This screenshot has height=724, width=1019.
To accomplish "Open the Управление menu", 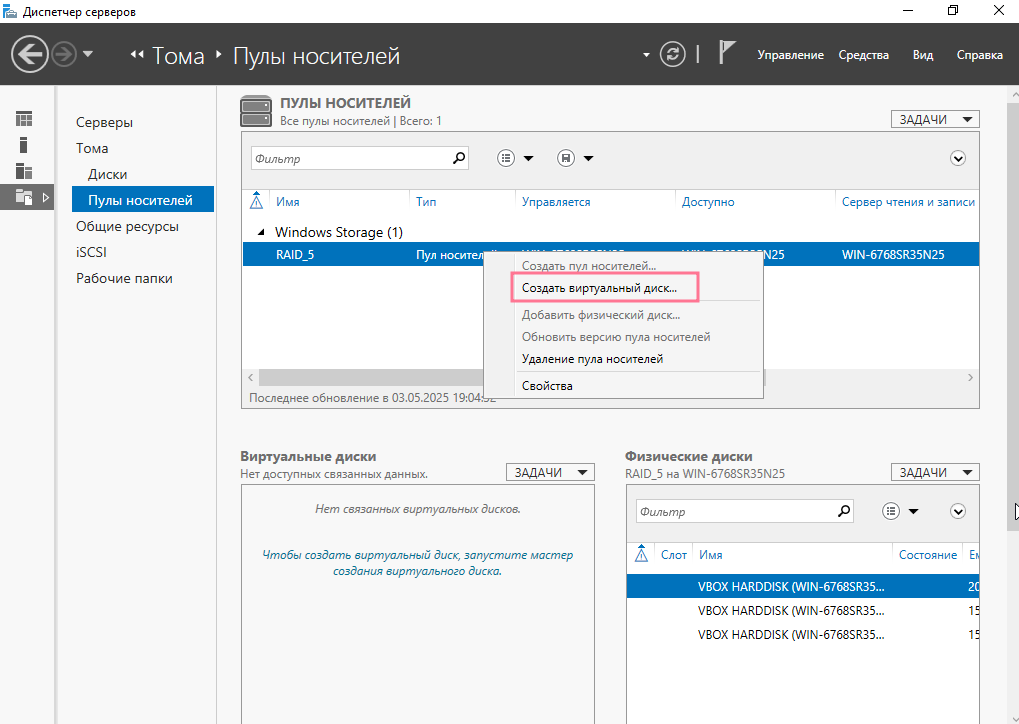I will (790, 55).
